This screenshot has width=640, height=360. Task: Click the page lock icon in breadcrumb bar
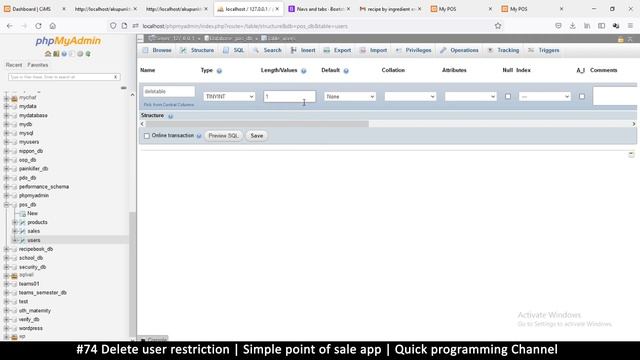point(620,39)
